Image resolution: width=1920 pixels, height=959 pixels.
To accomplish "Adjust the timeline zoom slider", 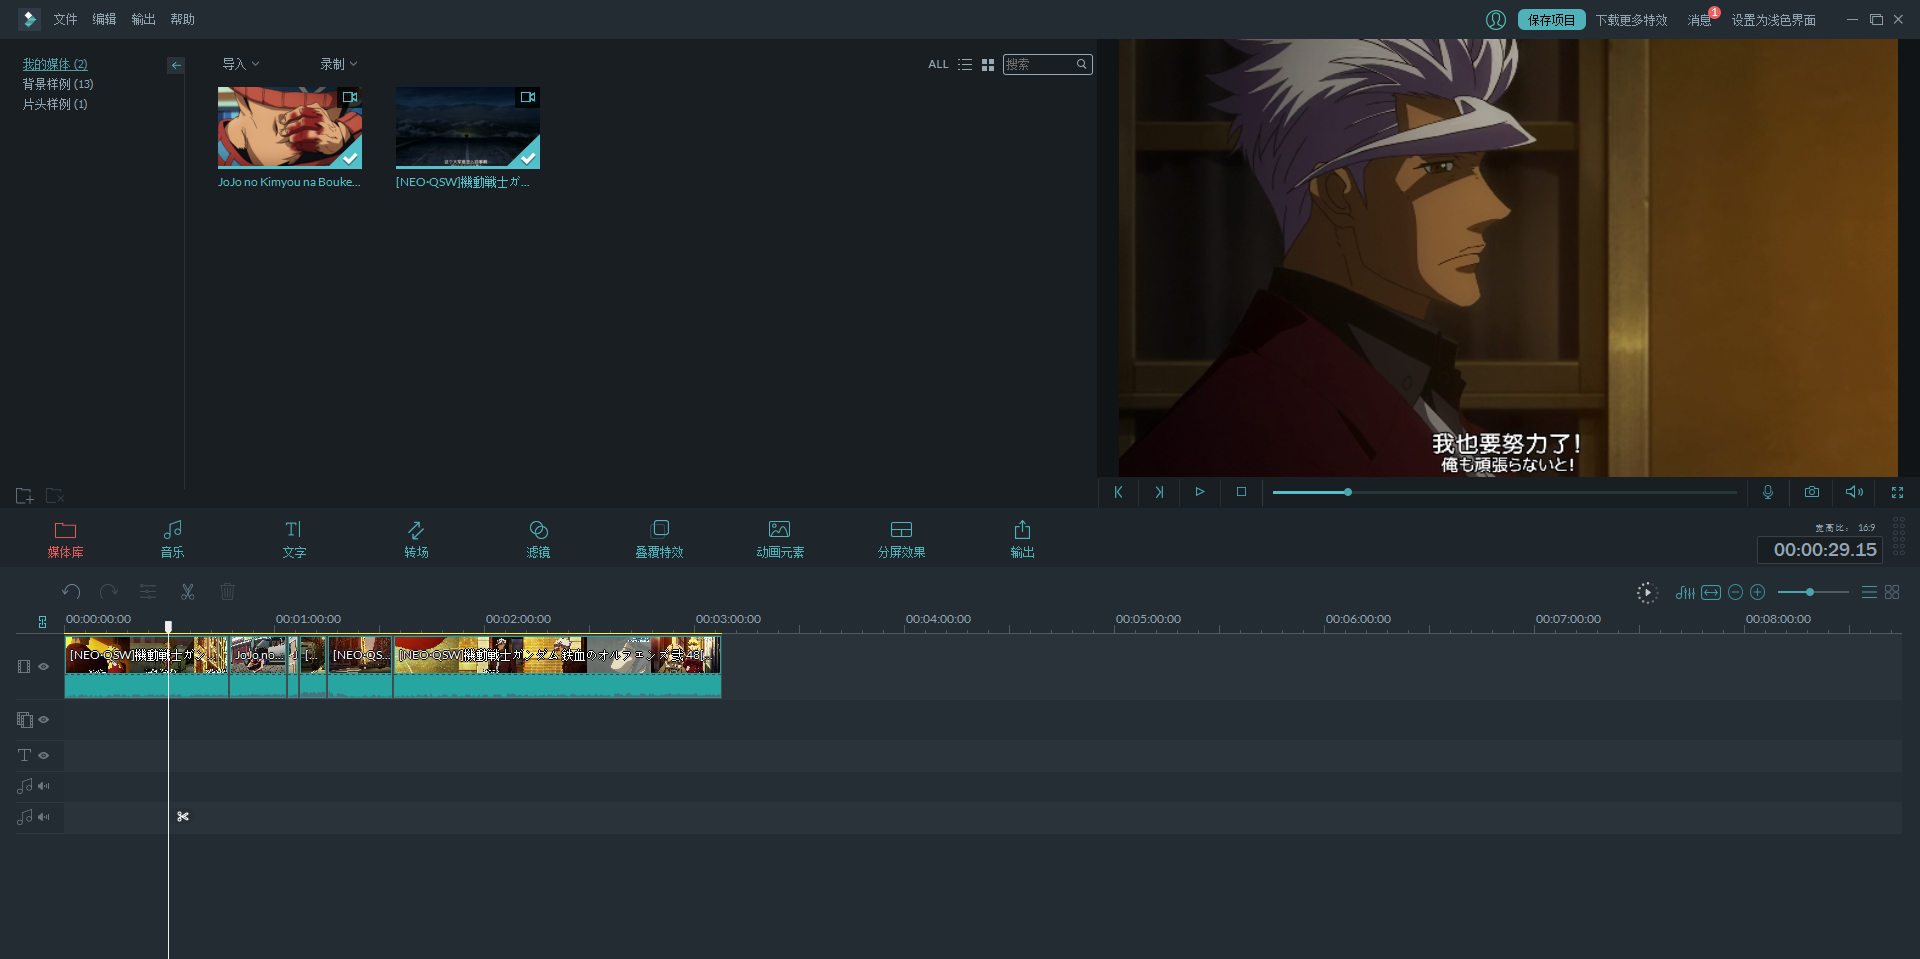I will (1813, 592).
